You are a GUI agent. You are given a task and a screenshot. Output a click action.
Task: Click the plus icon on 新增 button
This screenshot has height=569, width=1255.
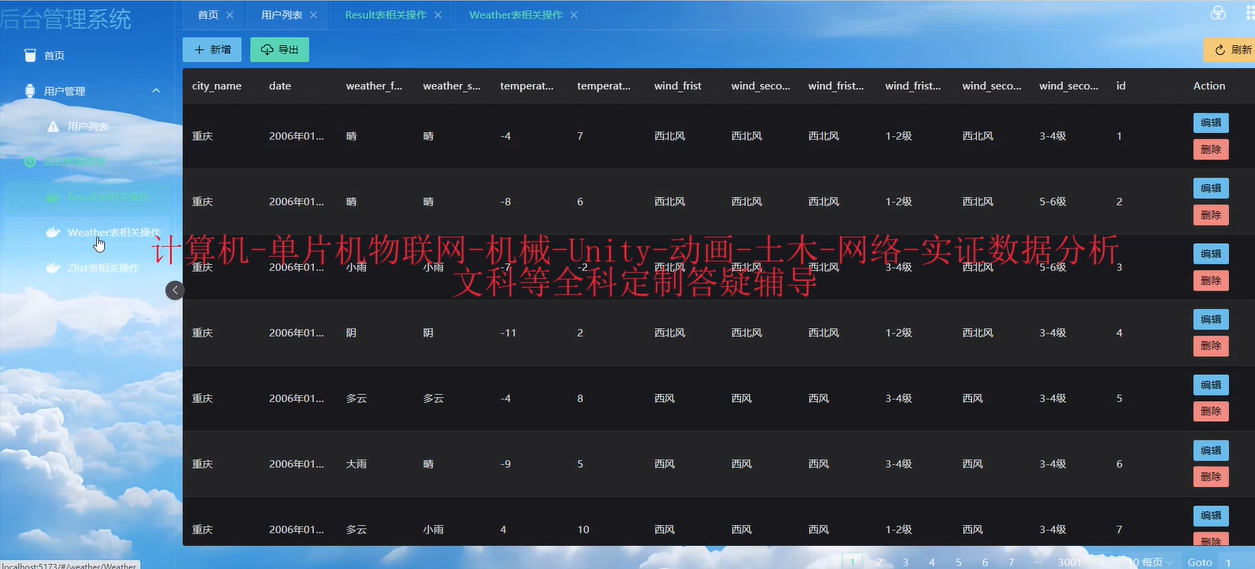point(200,49)
